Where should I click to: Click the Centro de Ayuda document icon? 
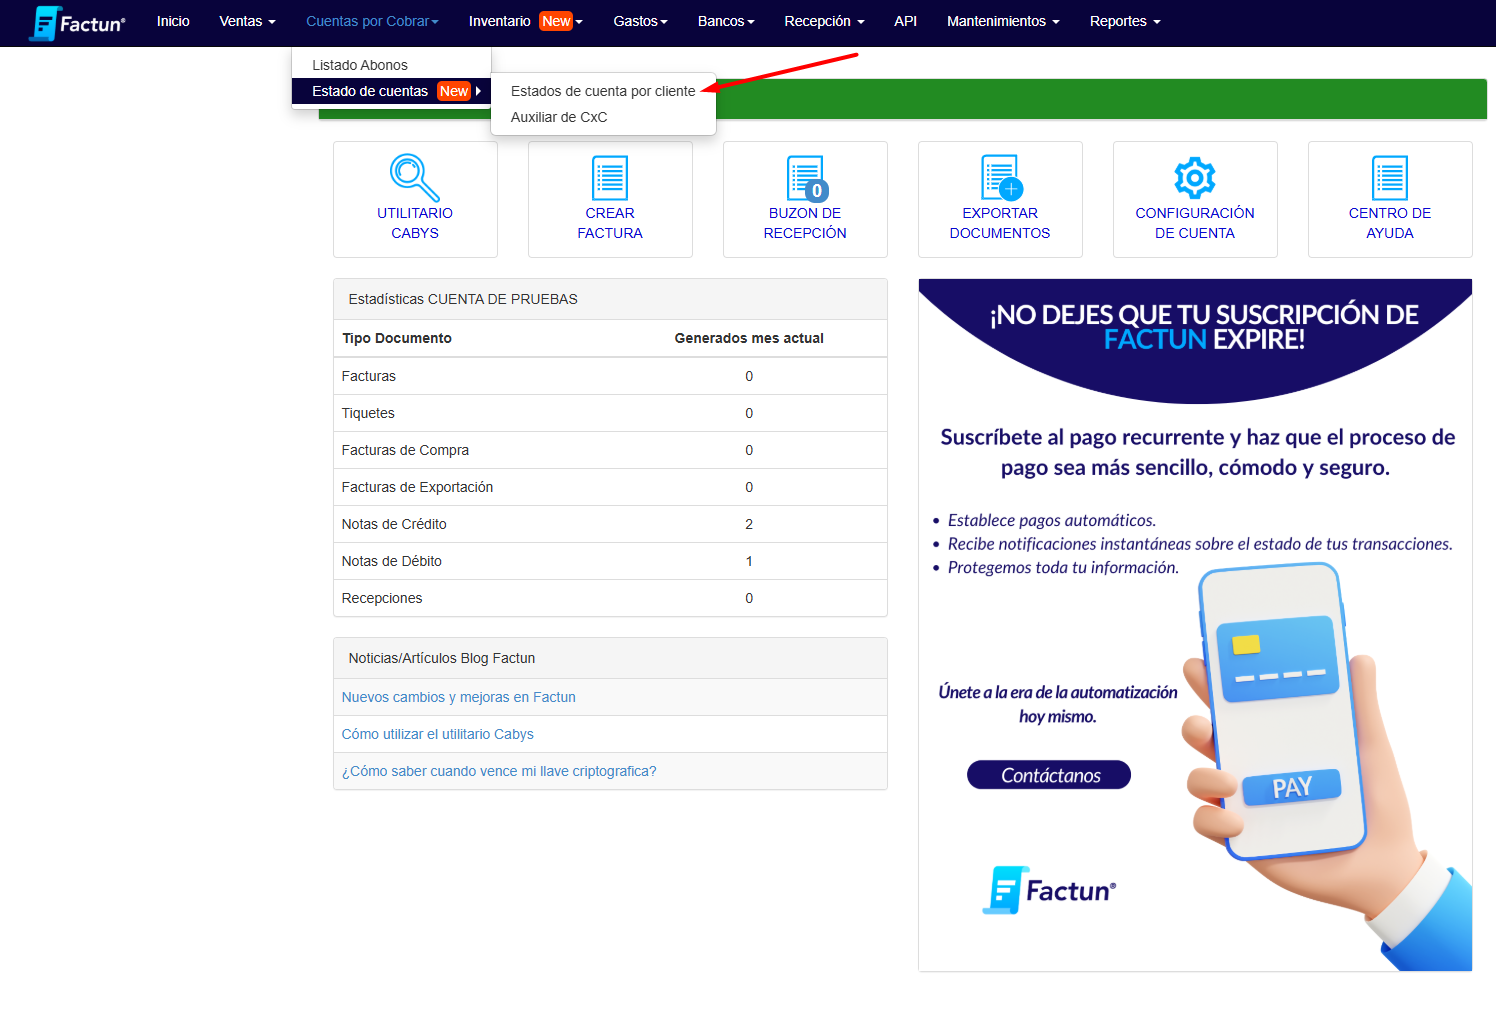click(1390, 178)
